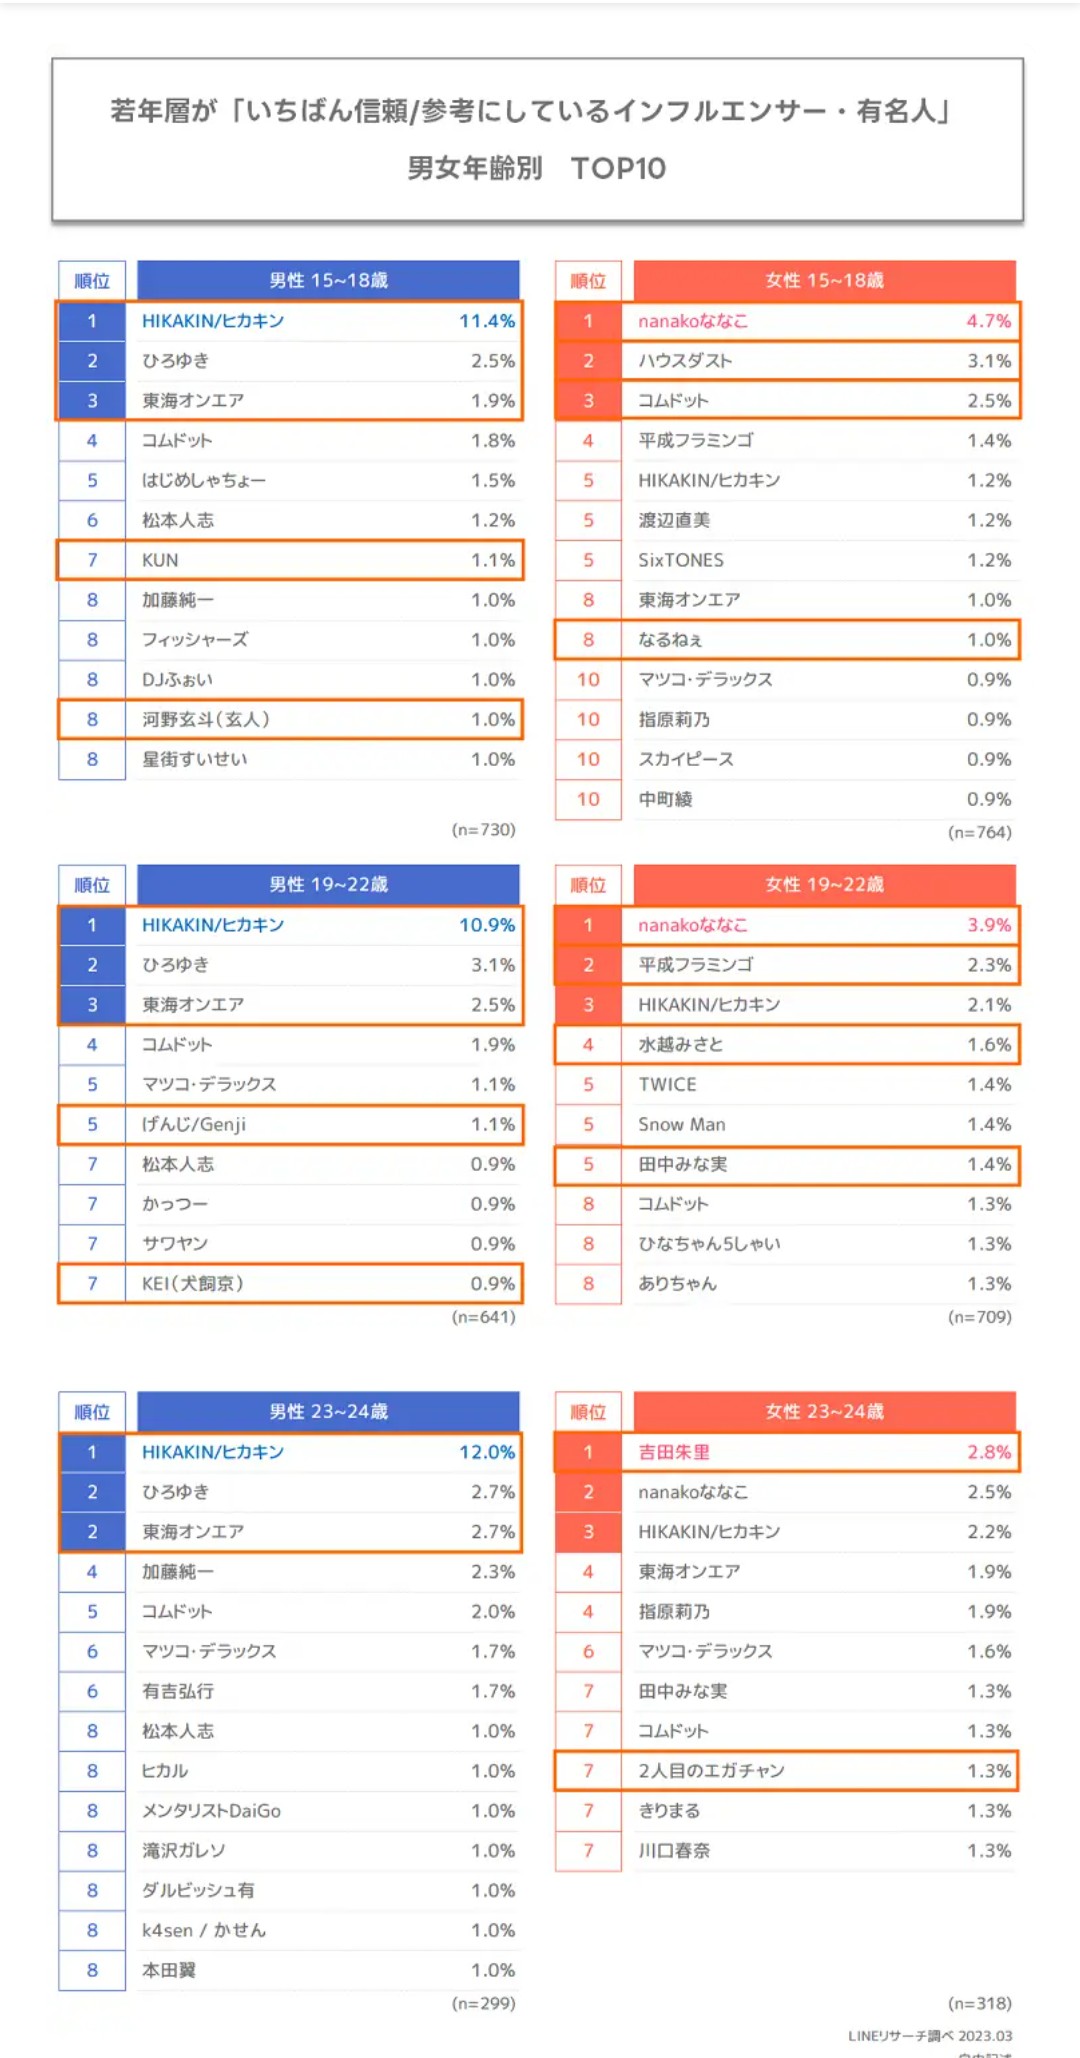The height and width of the screenshot is (2058, 1080).
Task: Select nanakoななこ 4.7% top row
Action: [787, 321]
